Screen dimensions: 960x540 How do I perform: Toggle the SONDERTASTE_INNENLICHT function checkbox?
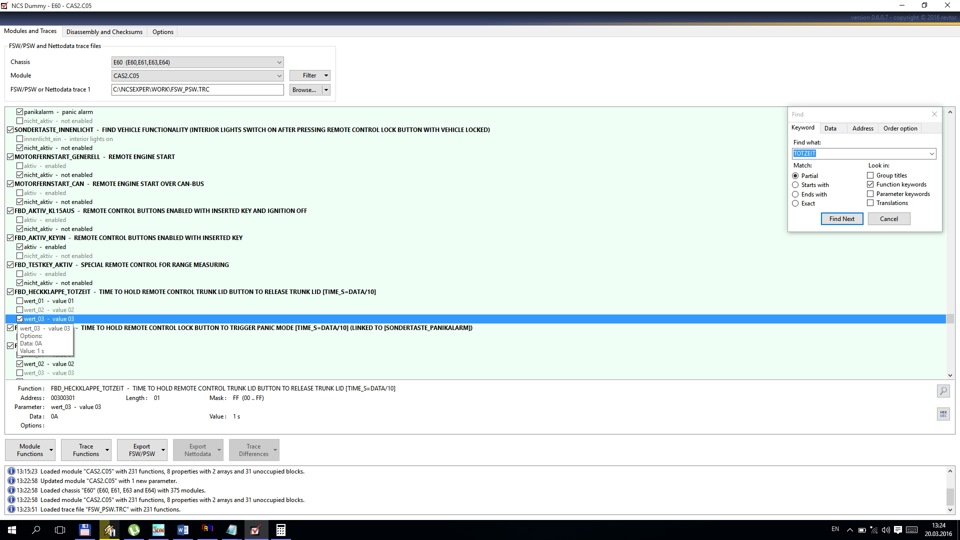point(10,130)
